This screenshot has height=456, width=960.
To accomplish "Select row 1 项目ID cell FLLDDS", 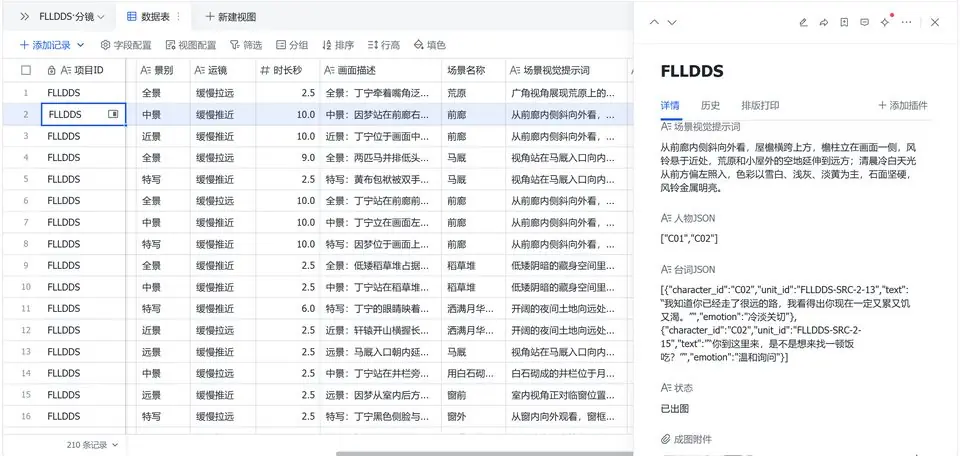I will pos(83,93).
